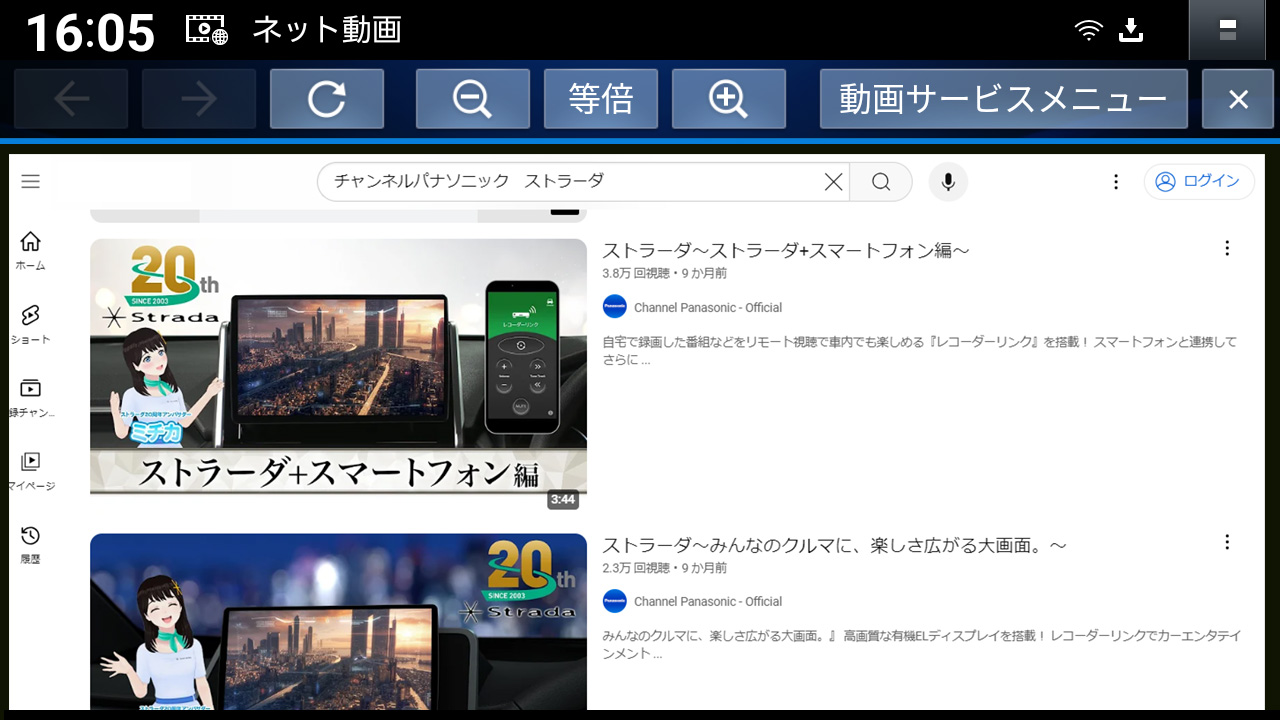Open 動画サービスメニュー
The width and height of the screenshot is (1280, 720).
tap(1003, 99)
